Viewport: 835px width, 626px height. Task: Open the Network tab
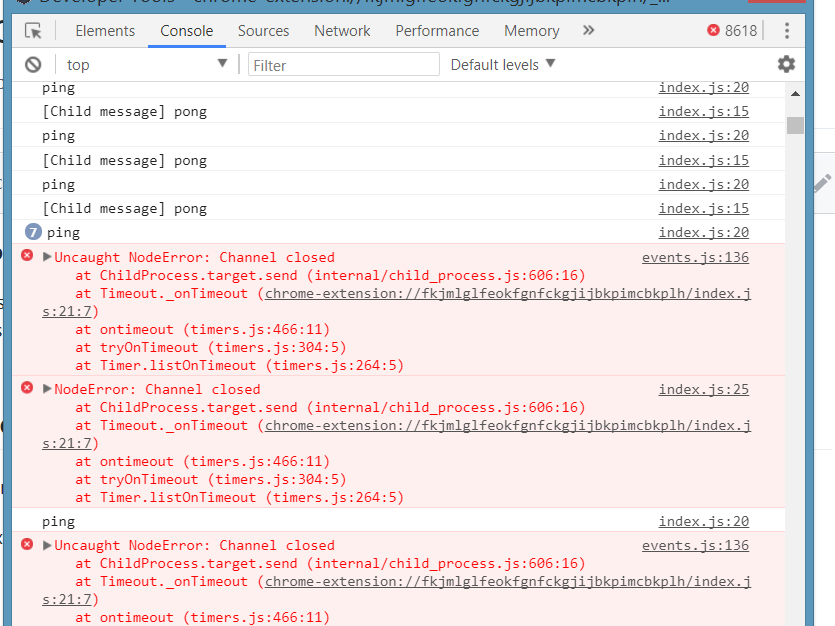click(342, 31)
